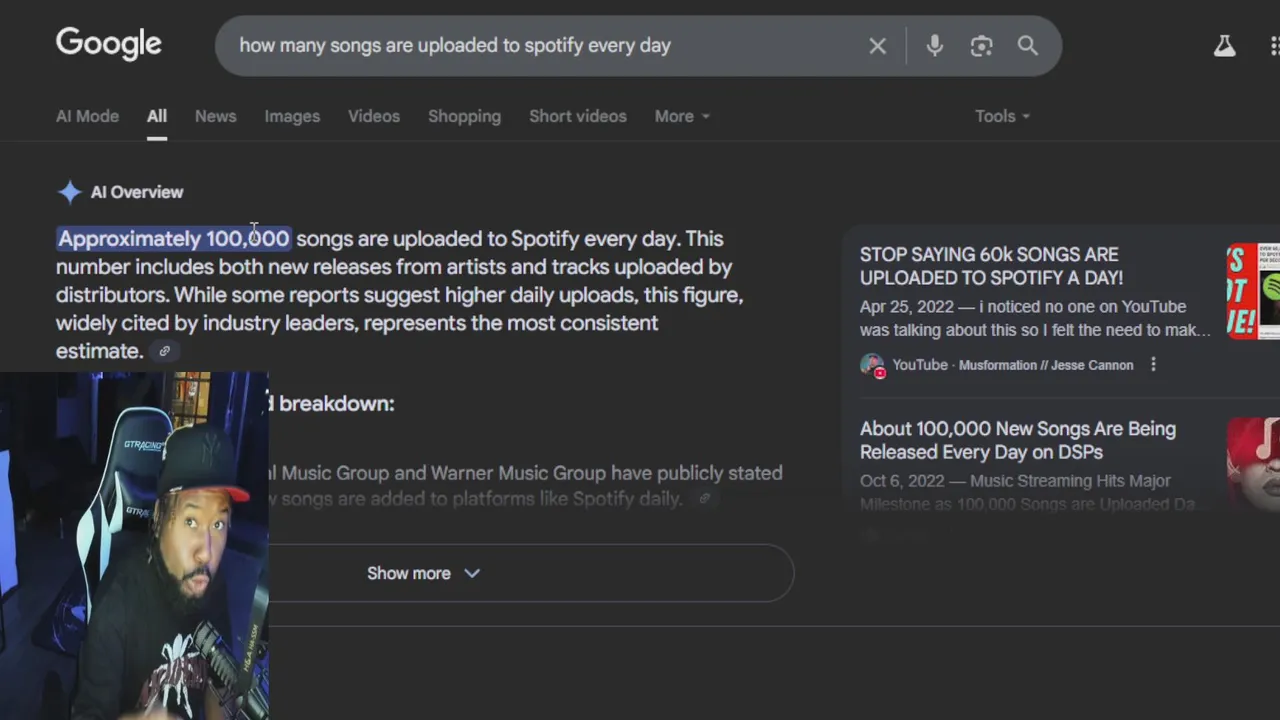Open thumbnail of the 100,000 New Songs article

1253,464
